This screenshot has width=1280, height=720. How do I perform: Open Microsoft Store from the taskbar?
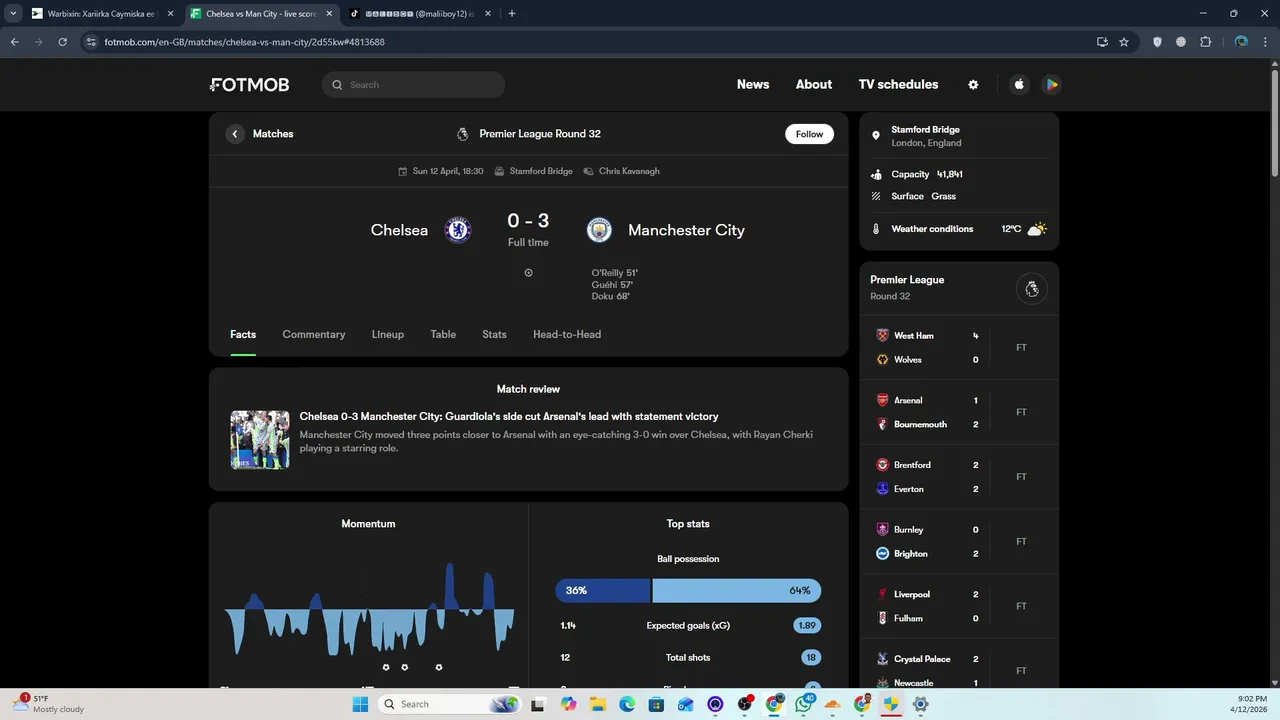(656, 704)
